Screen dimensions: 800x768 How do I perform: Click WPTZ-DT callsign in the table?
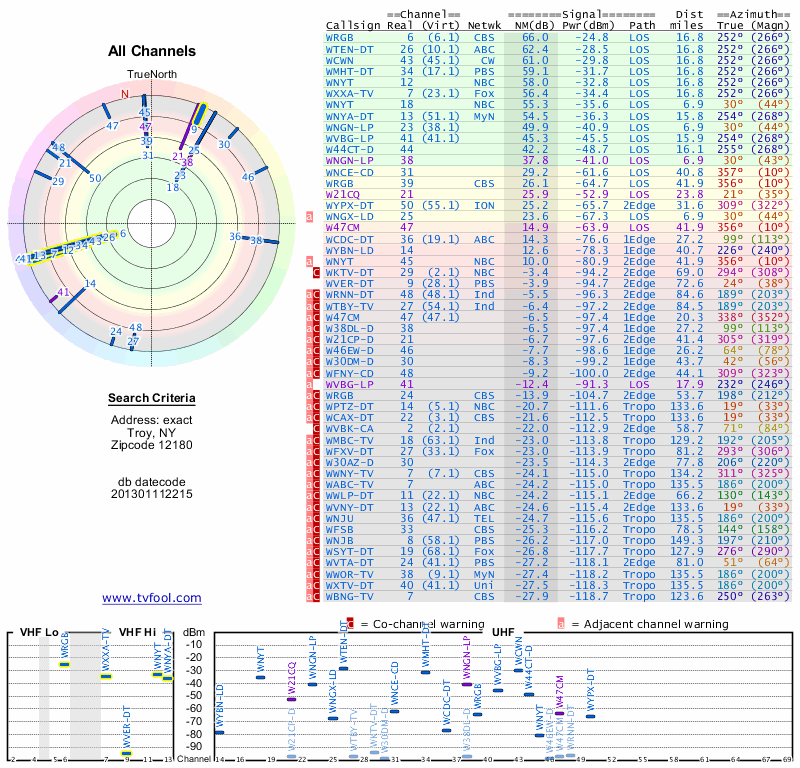click(349, 406)
